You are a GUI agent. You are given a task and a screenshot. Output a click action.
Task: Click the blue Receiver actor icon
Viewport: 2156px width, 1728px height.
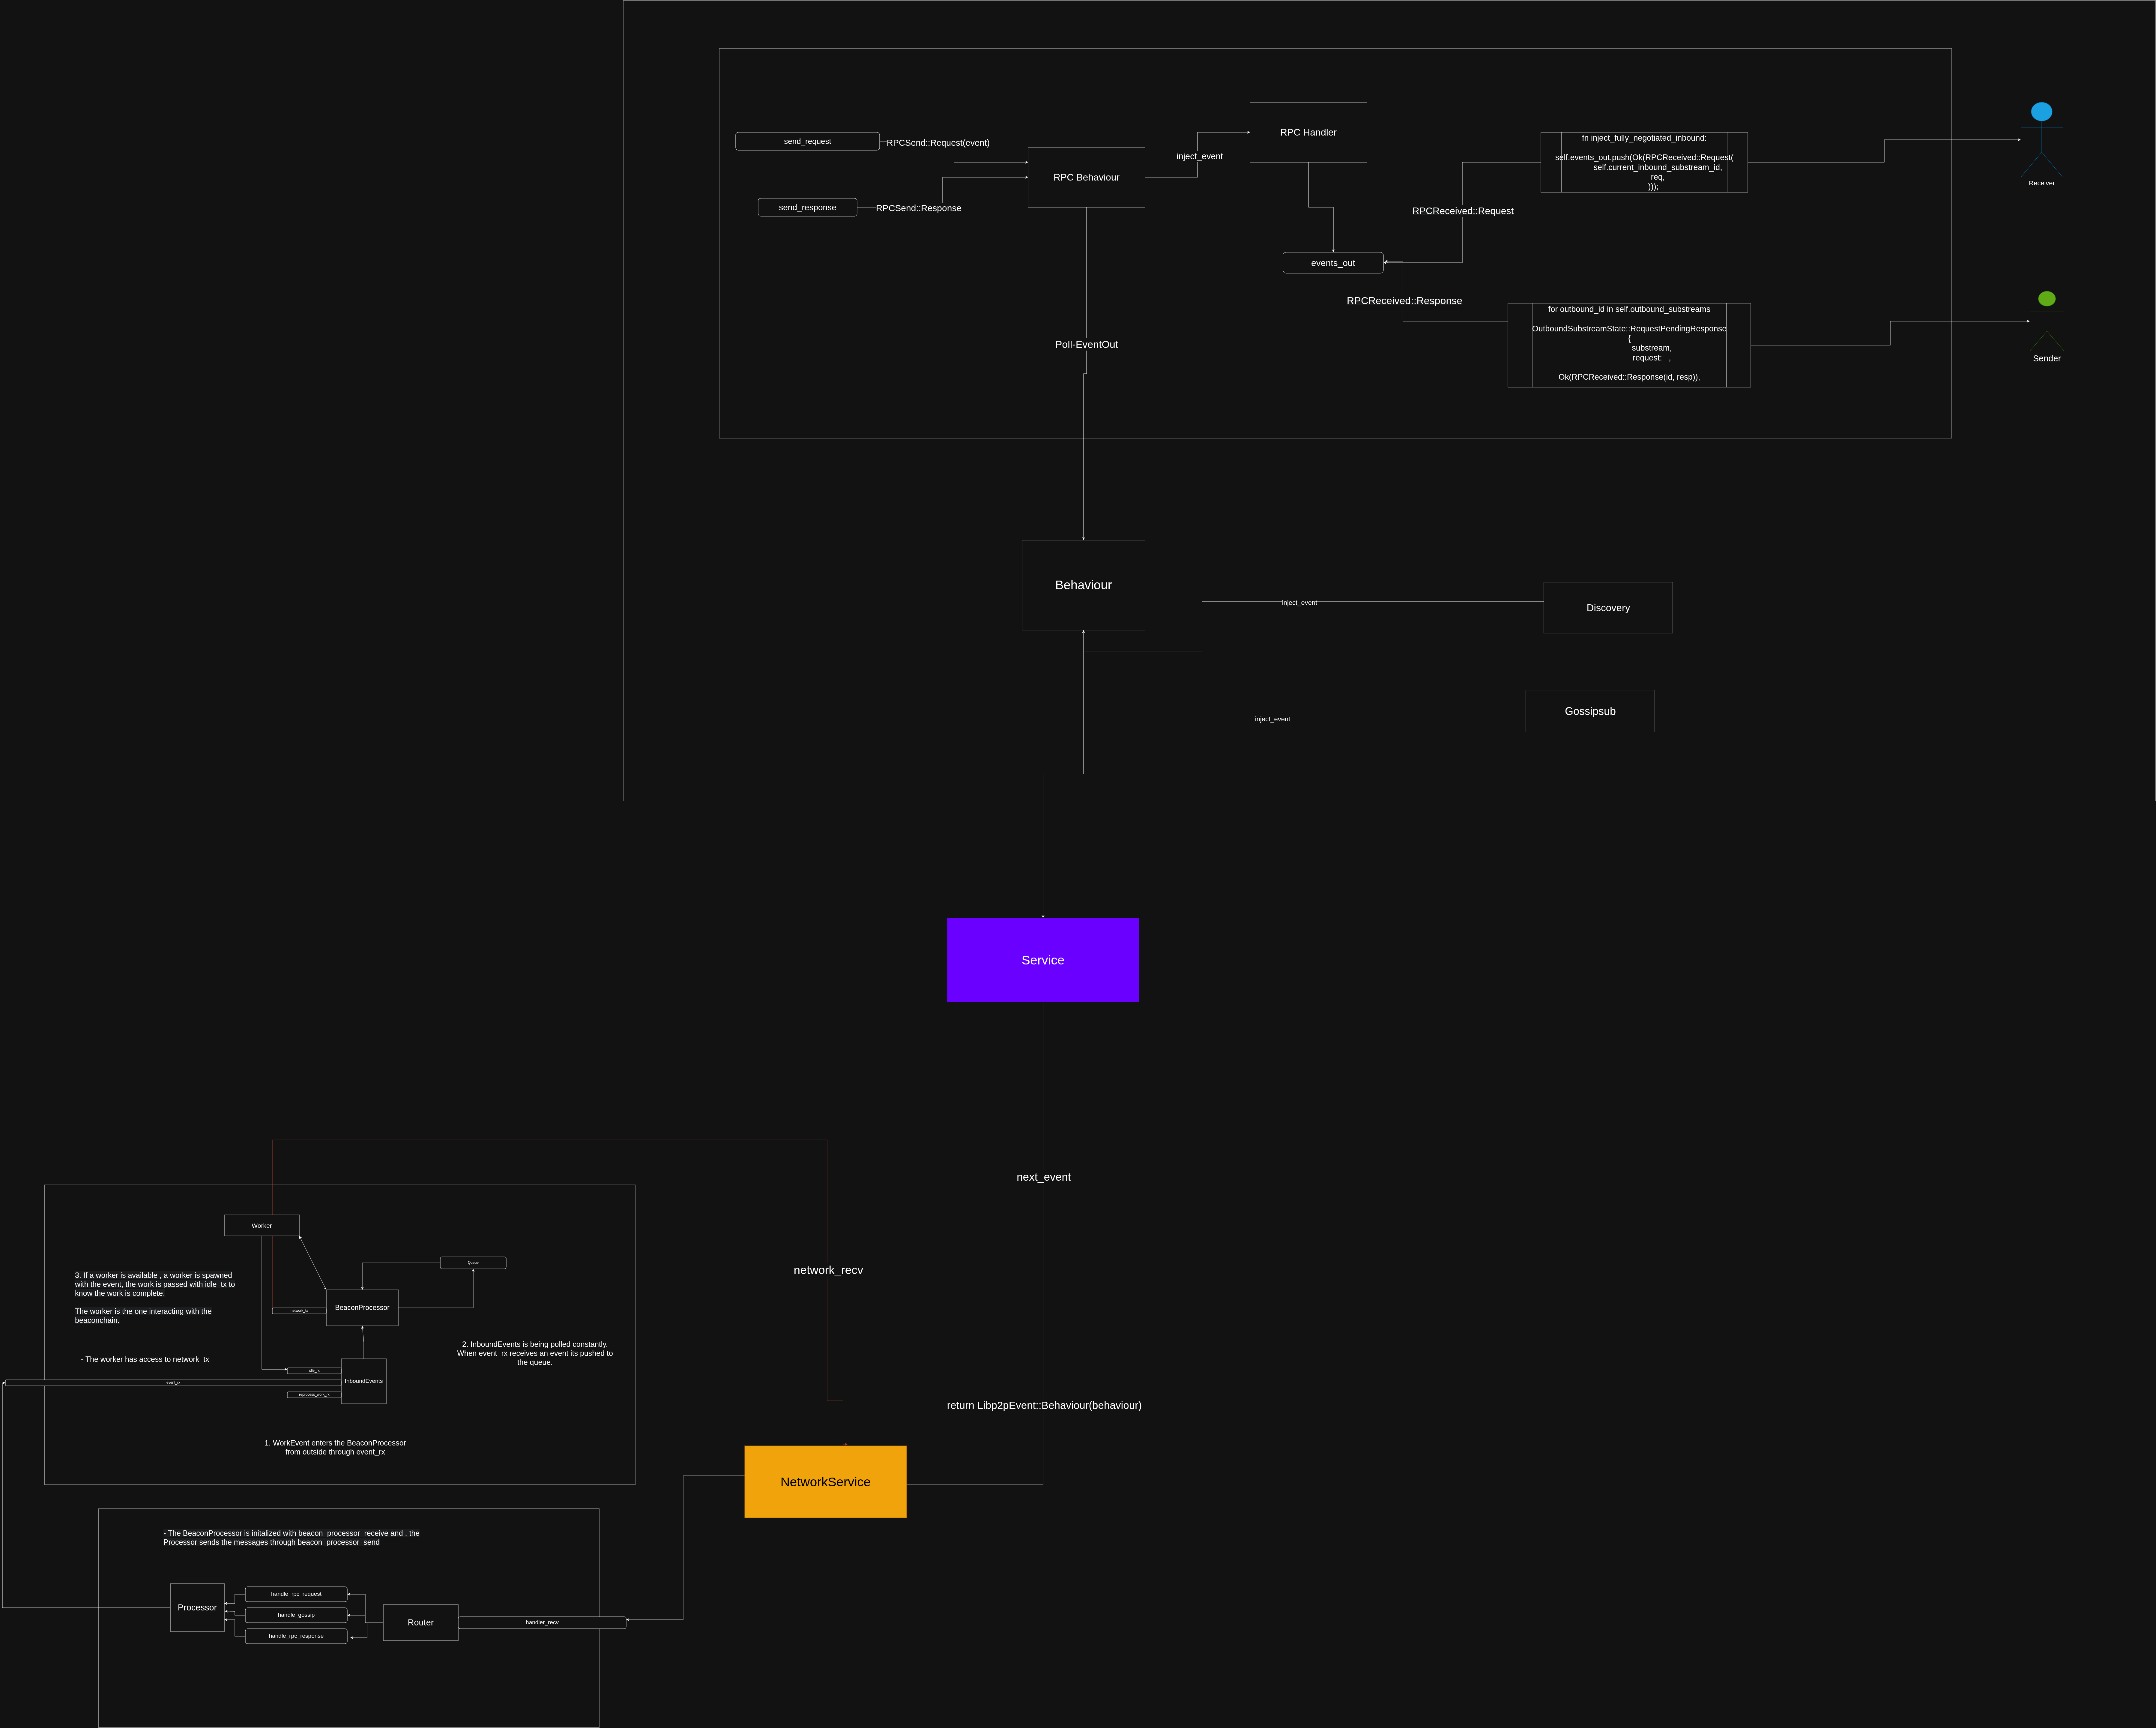(2041, 140)
